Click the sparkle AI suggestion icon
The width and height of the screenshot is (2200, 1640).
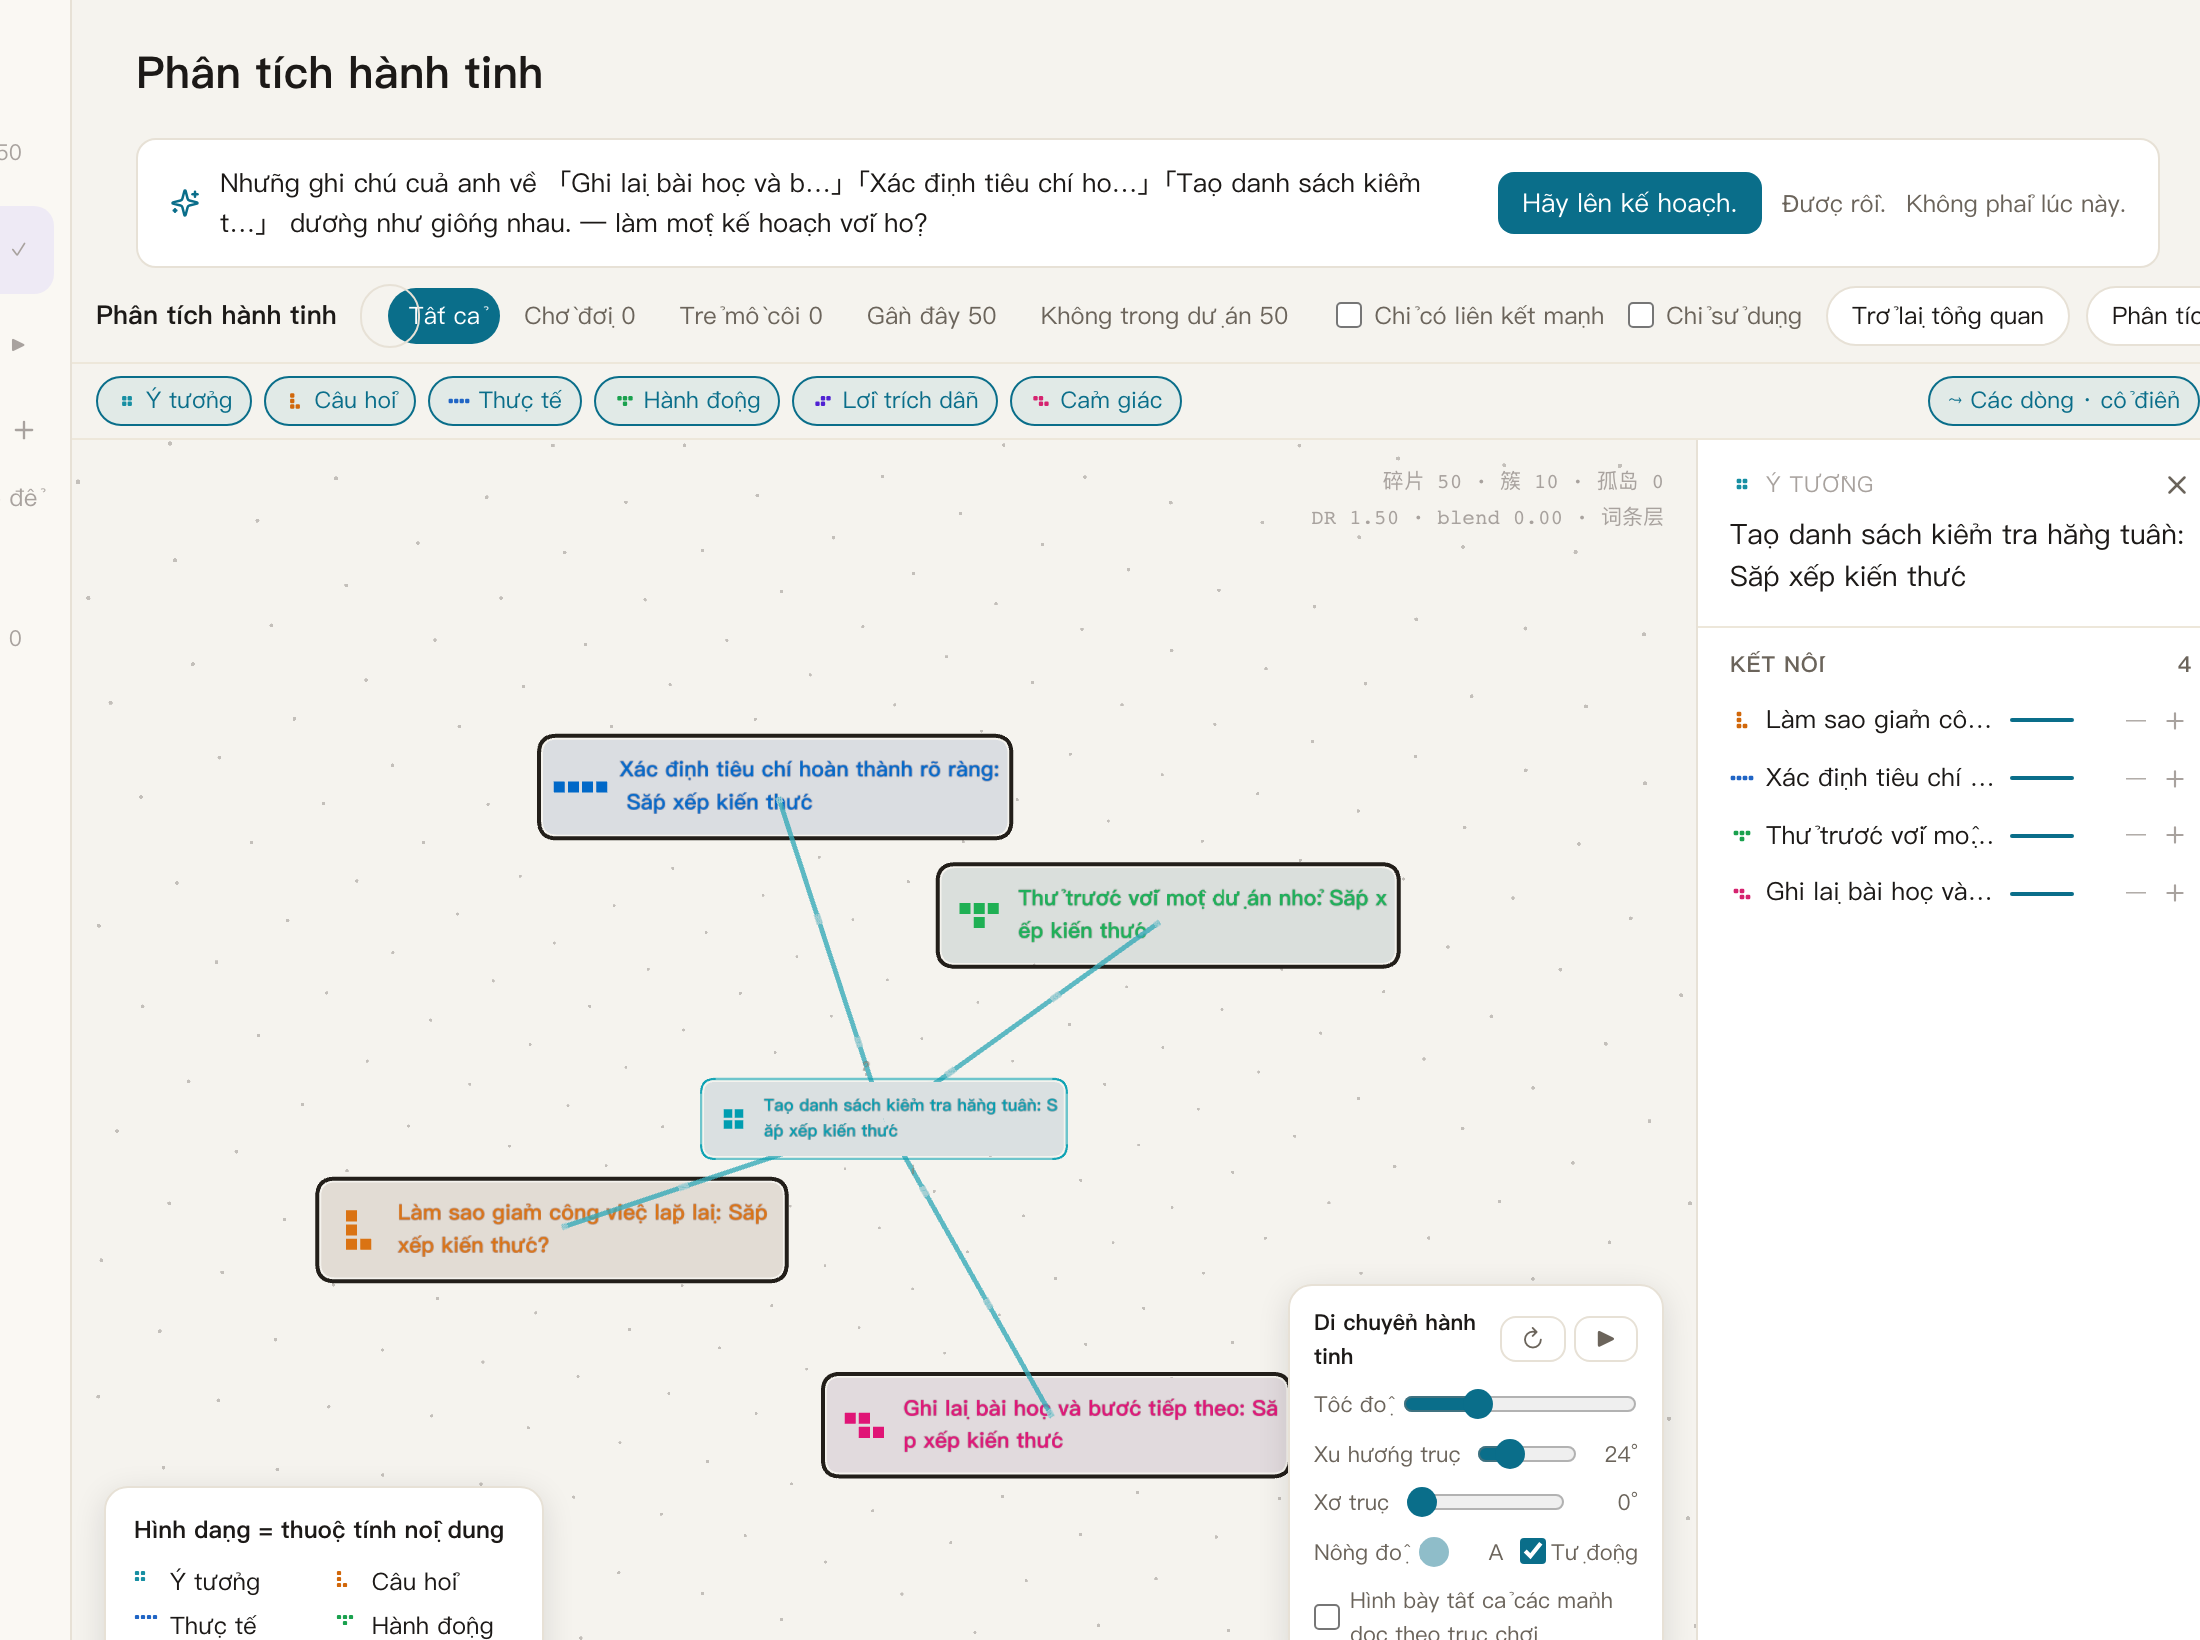(x=185, y=203)
